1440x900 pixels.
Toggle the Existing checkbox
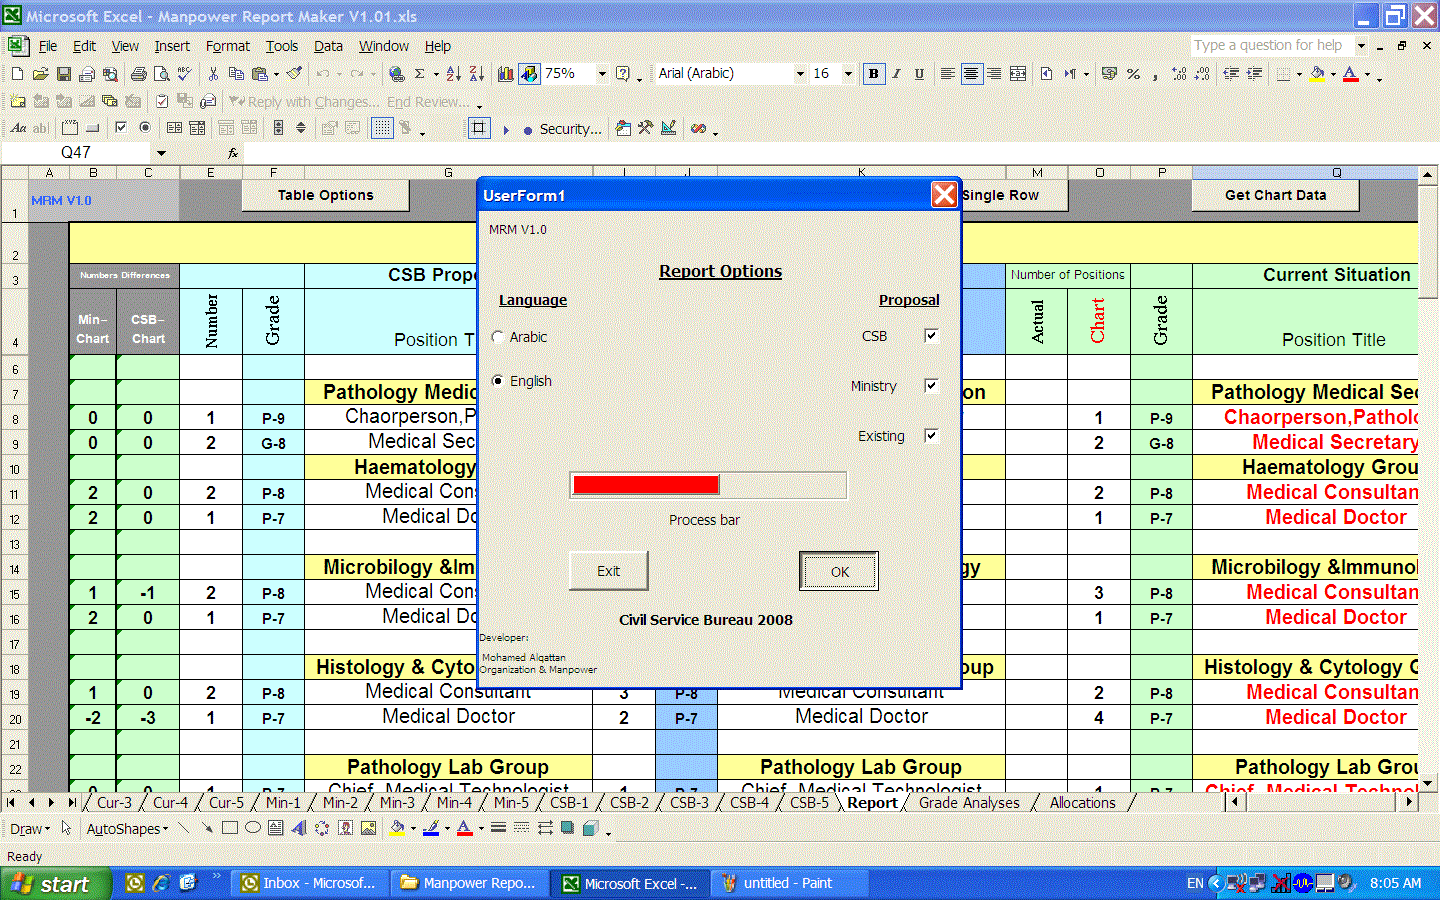tap(931, 436)
